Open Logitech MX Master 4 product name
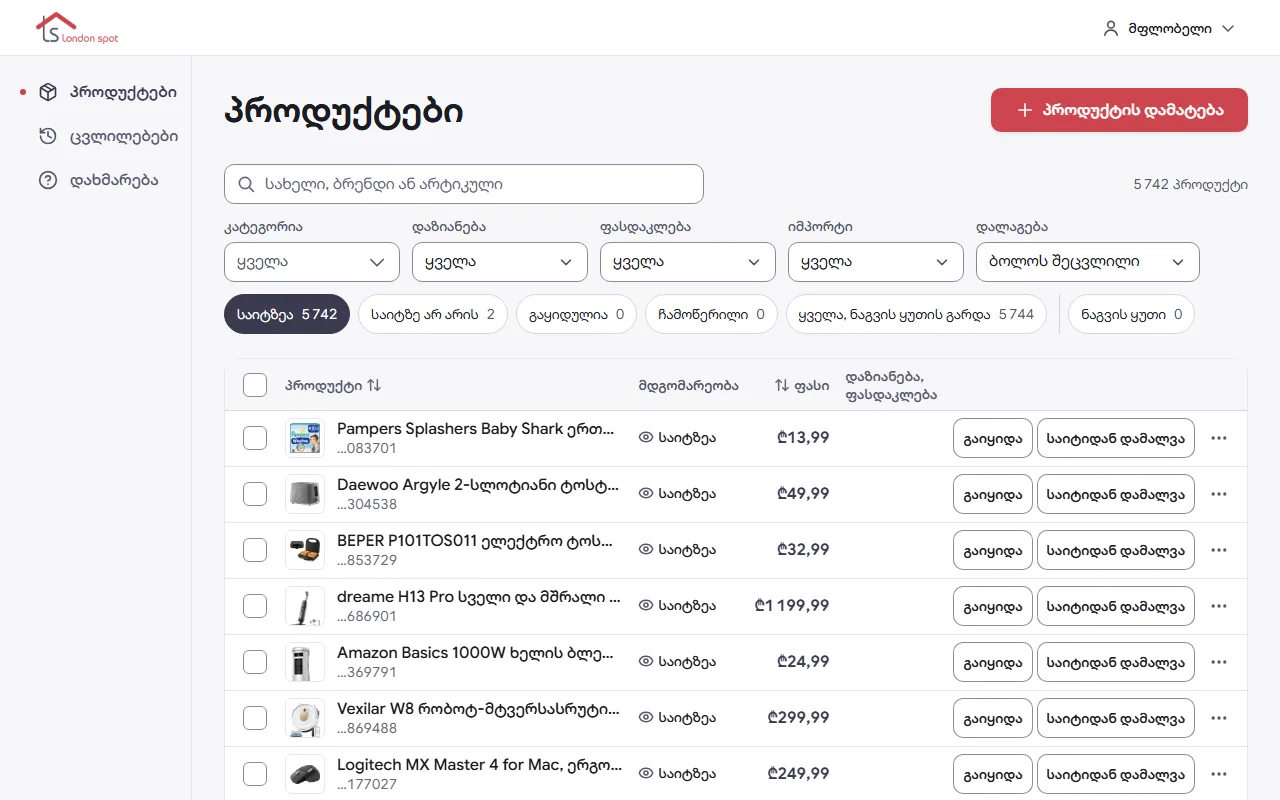Viewport: 1280px width, 800px height. pos(479,765)
